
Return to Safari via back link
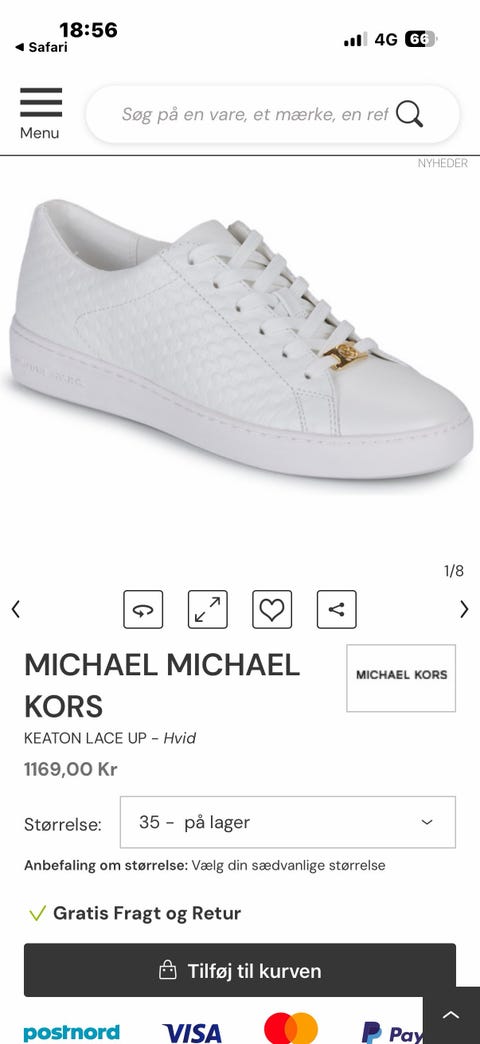point(41,47)
